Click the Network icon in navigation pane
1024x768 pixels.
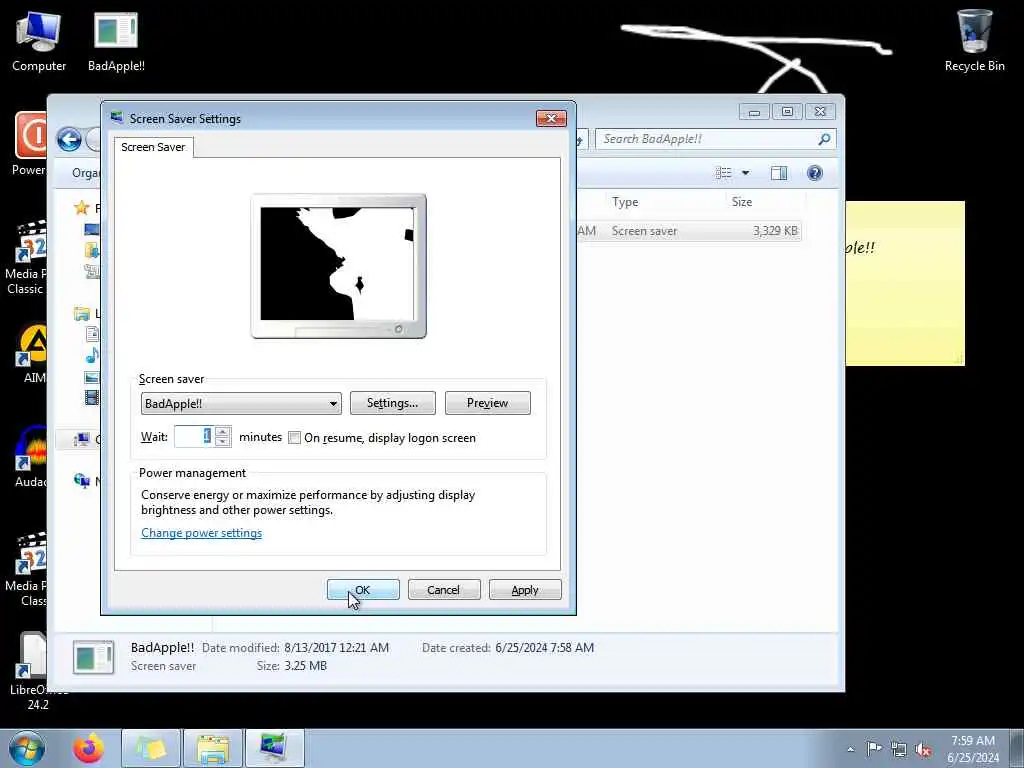coord(82,481)
